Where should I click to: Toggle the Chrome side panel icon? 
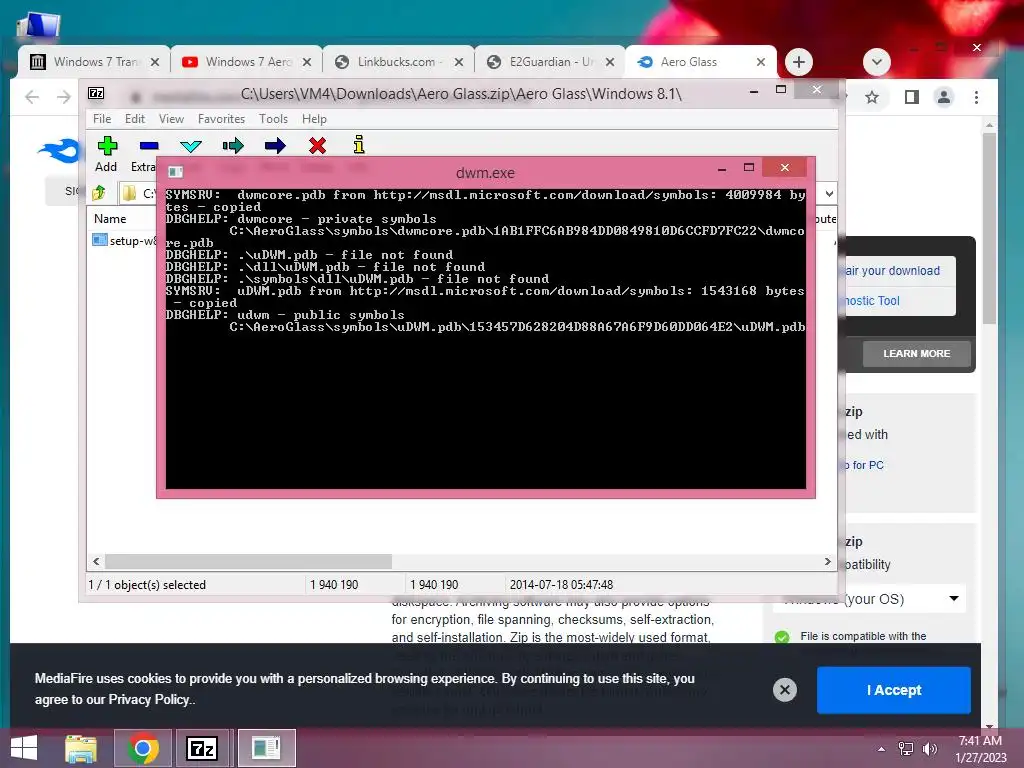[x=912, y=97]
